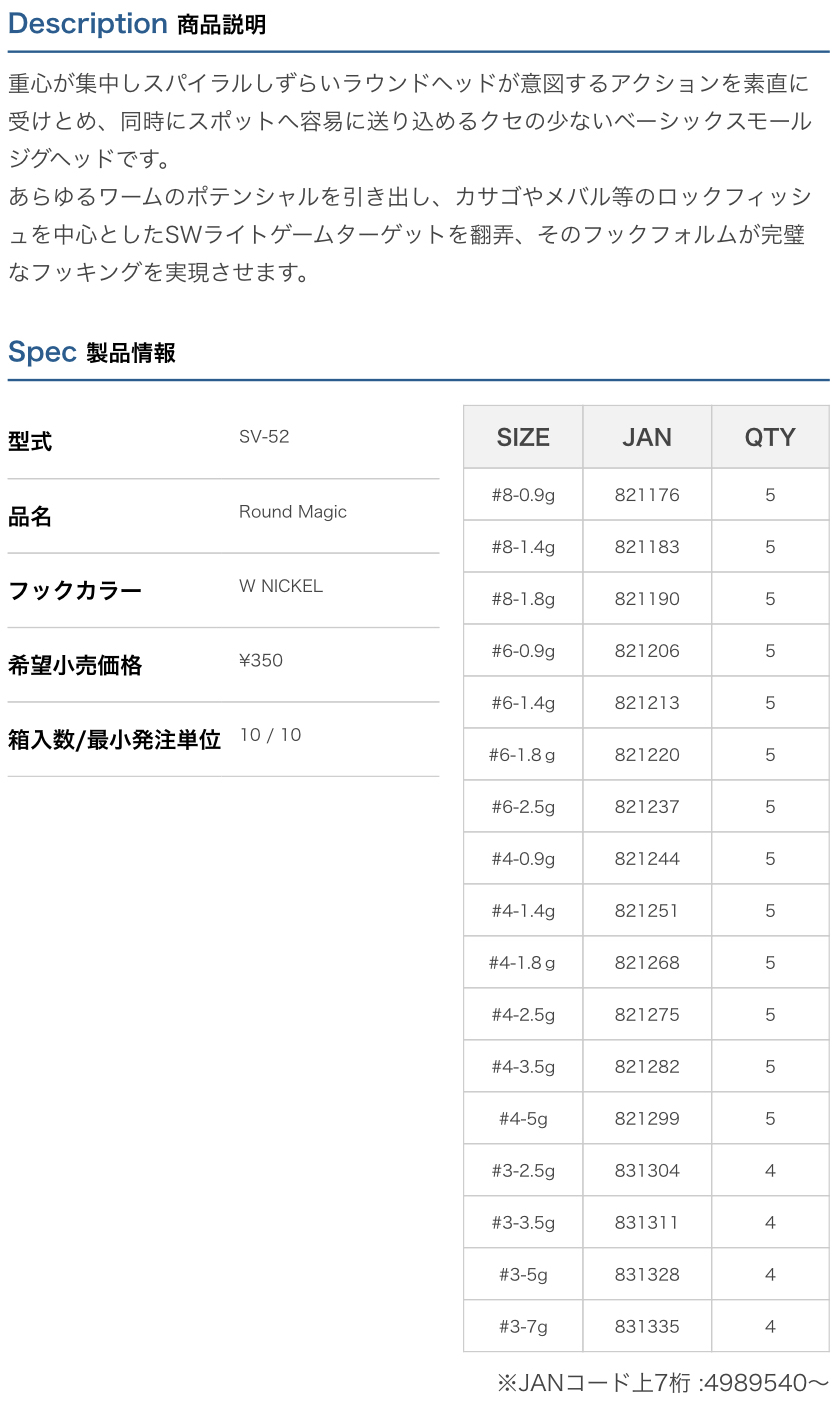832x1401 pixels.
Task: Click the QTY column header
Action: click(x=770, y=437)
